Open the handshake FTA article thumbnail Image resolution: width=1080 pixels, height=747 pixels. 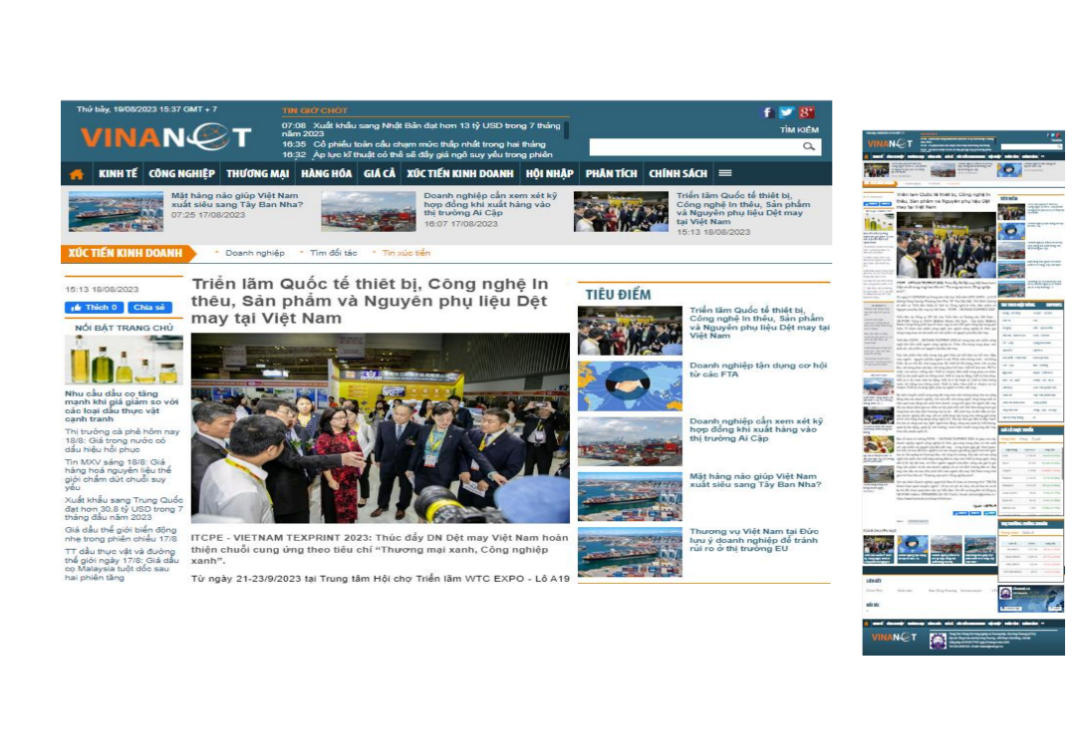(x=629, y=386)
